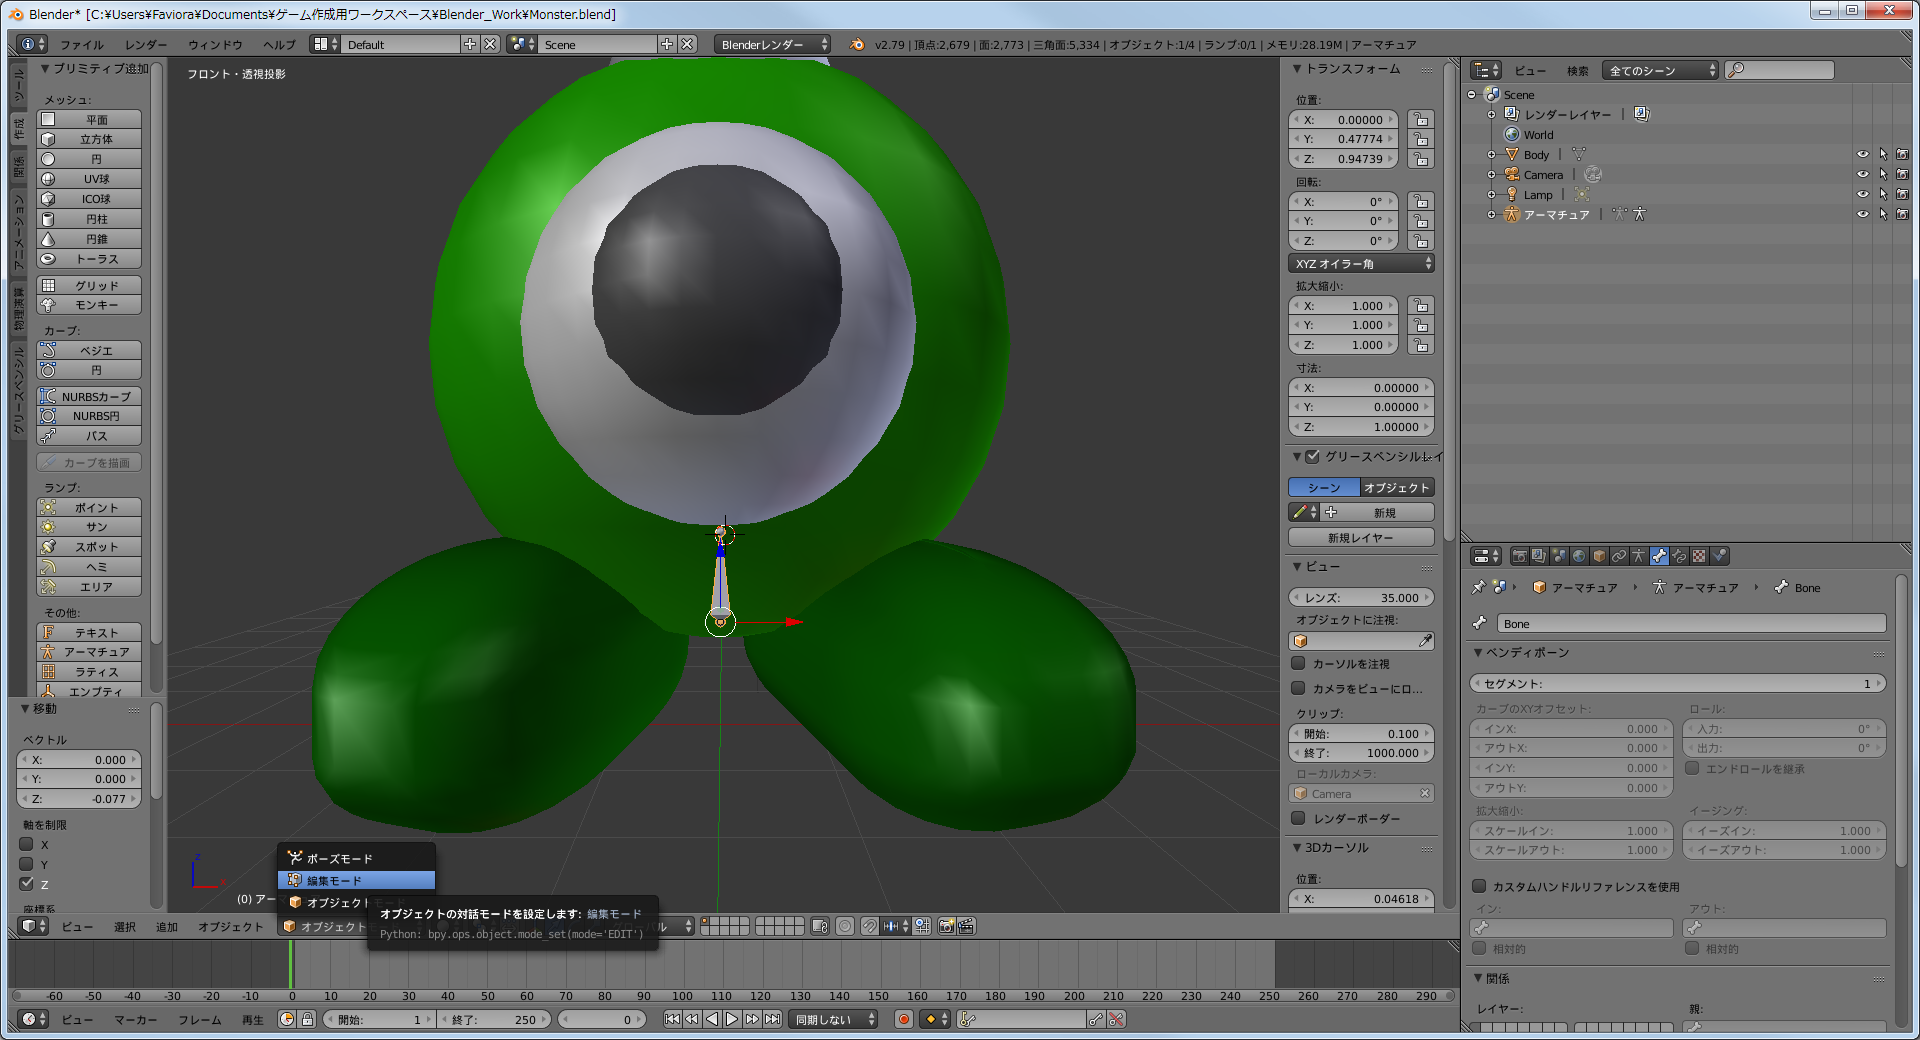
Task: Click the Bone name input field
Action: point(1691,623)
